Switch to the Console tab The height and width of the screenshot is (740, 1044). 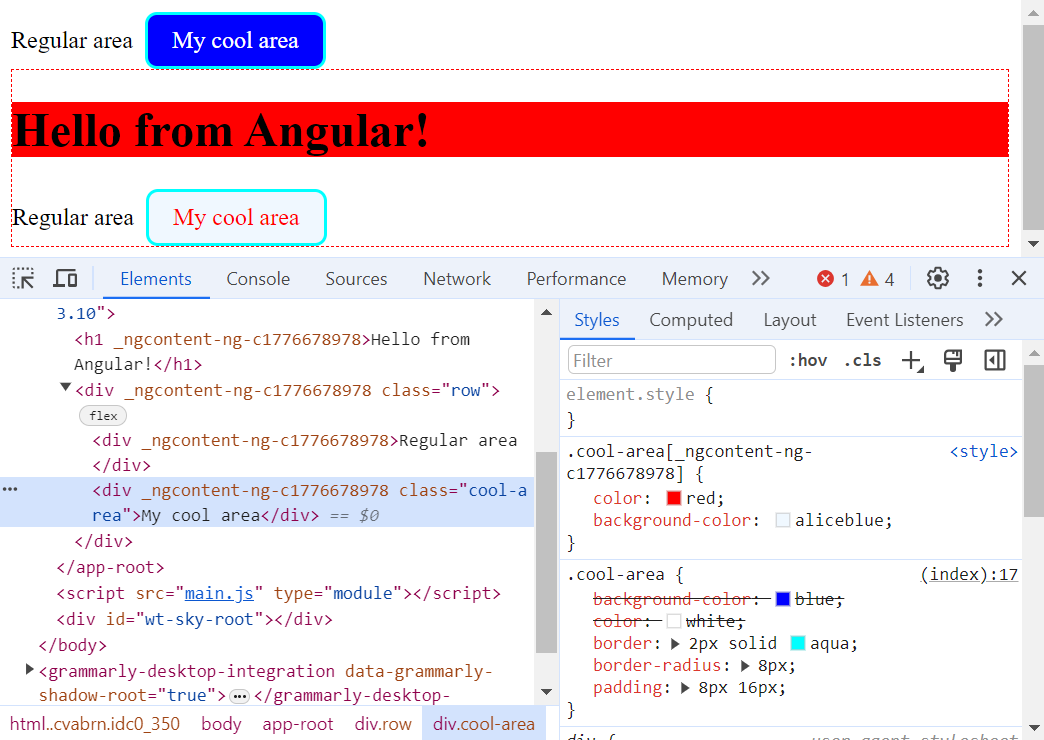pos(258,278)
